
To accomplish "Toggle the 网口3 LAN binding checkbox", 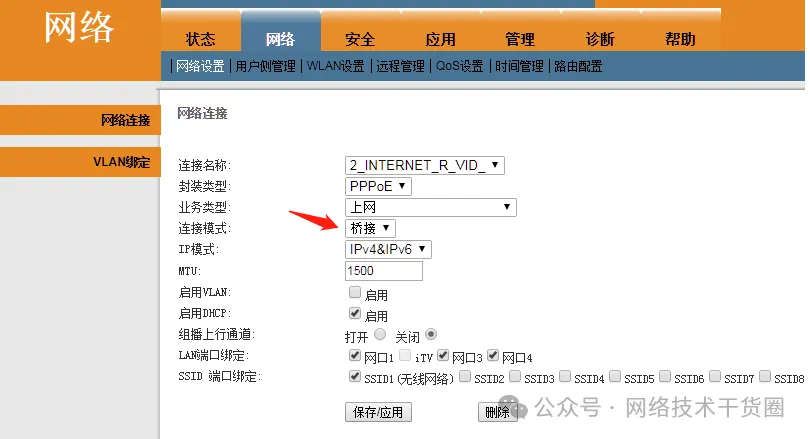I will [443, 355].
